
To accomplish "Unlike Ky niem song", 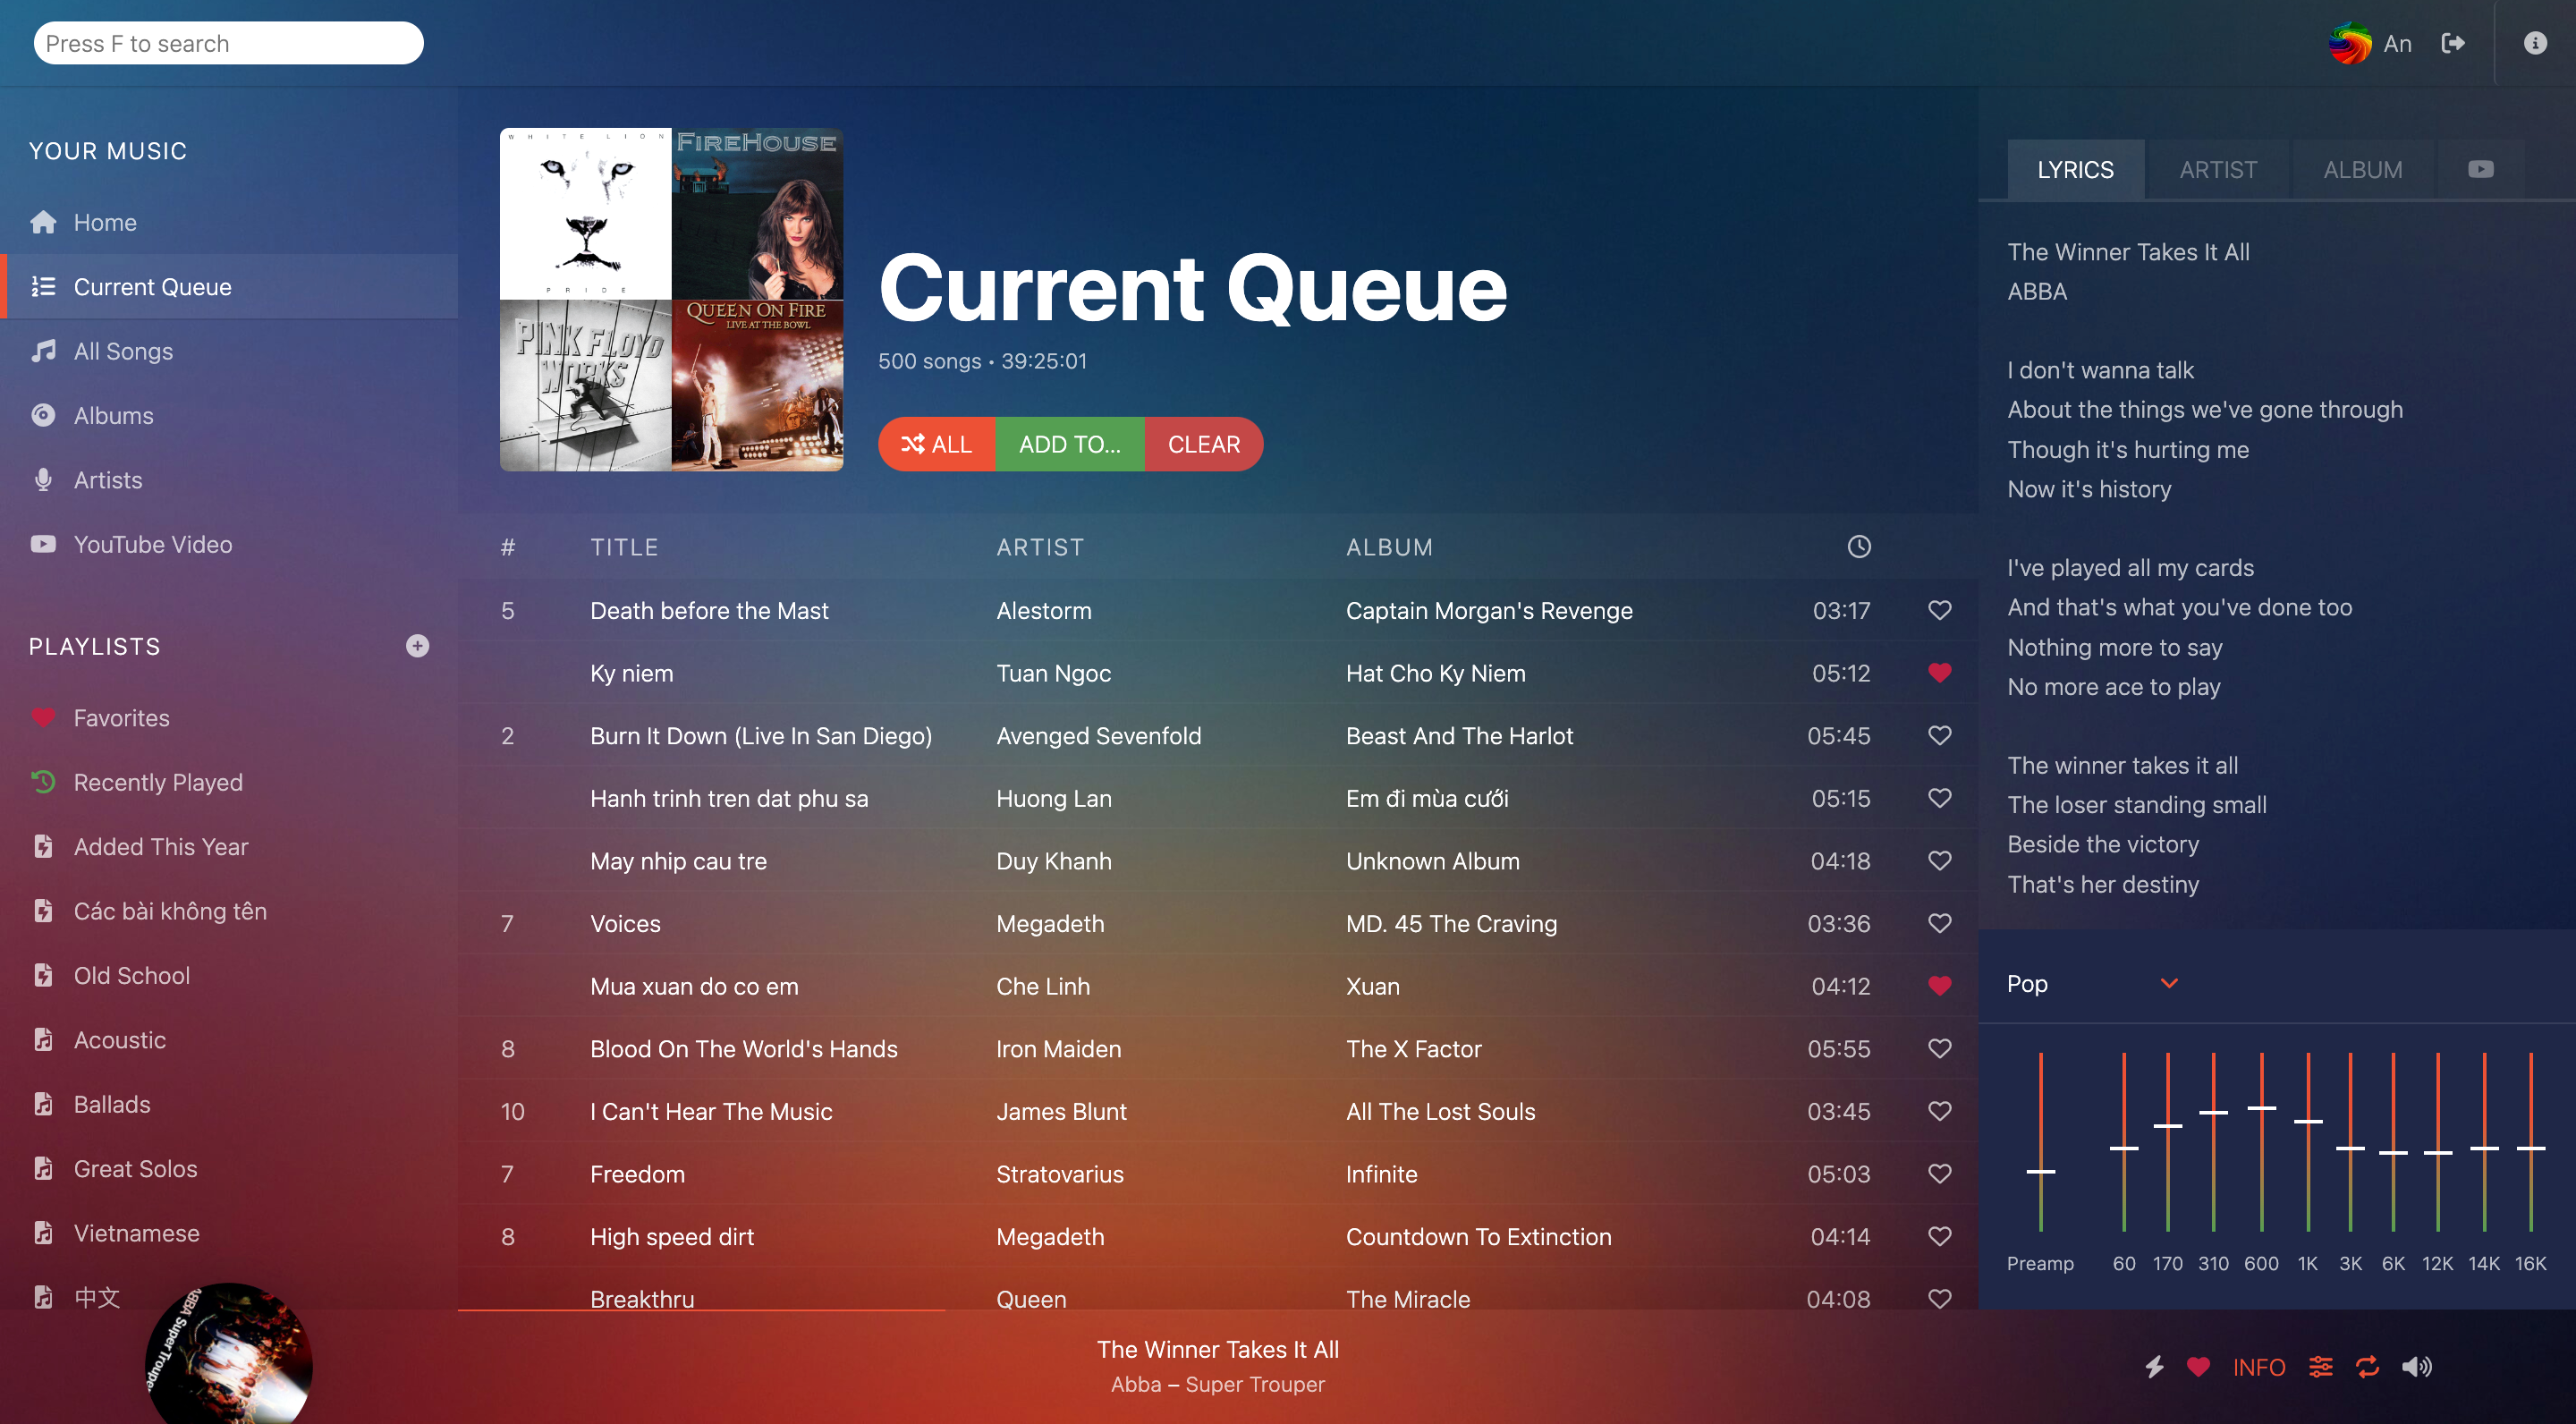I will (1939, 673).
